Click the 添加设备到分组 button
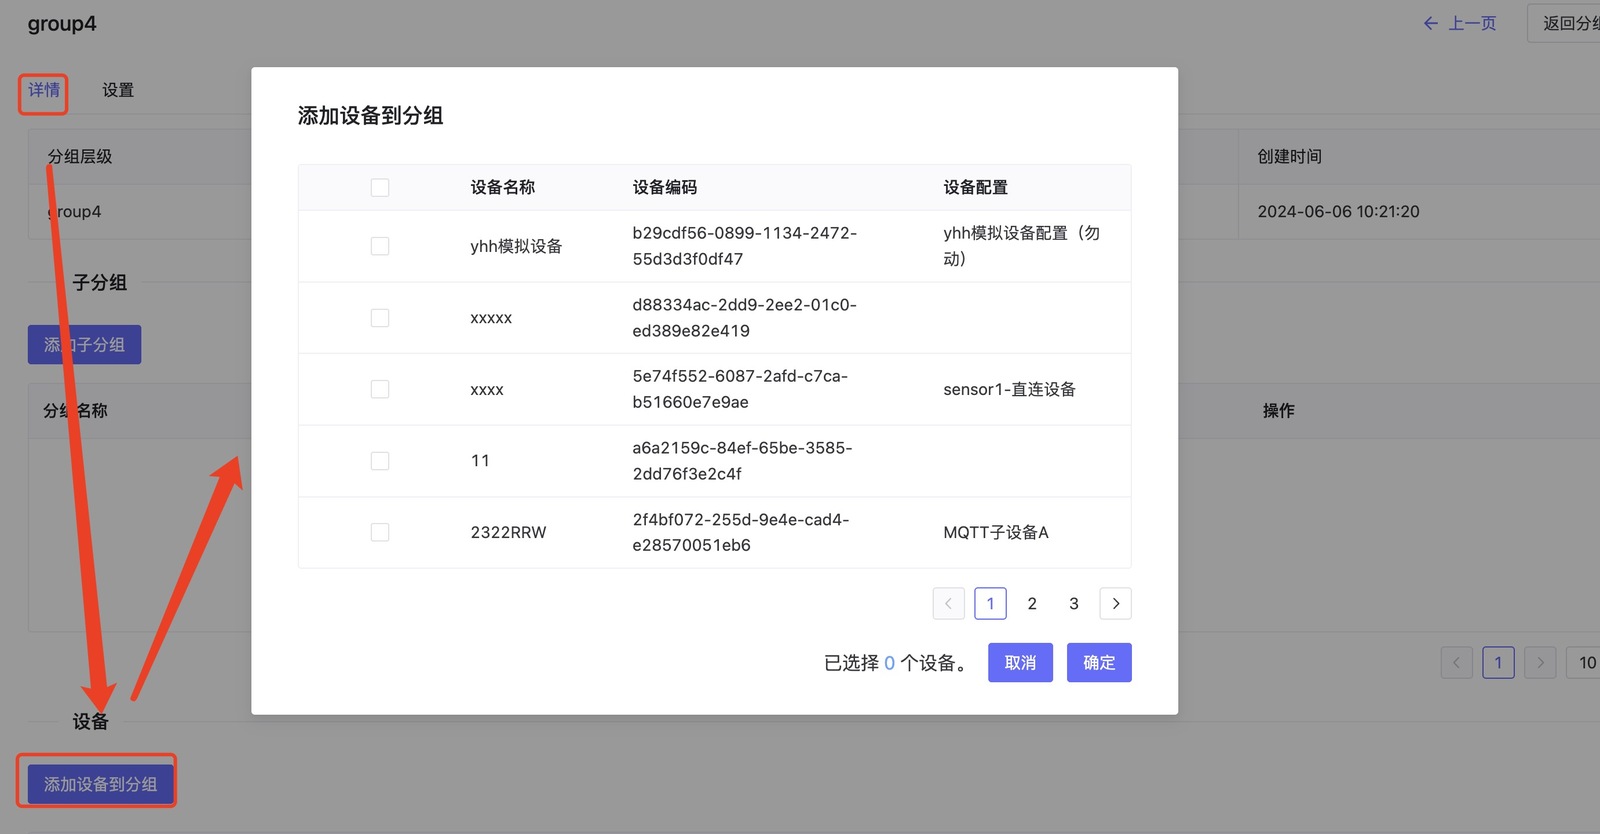The height and width of the screenshot is (834, 1600). coord(100,784)
